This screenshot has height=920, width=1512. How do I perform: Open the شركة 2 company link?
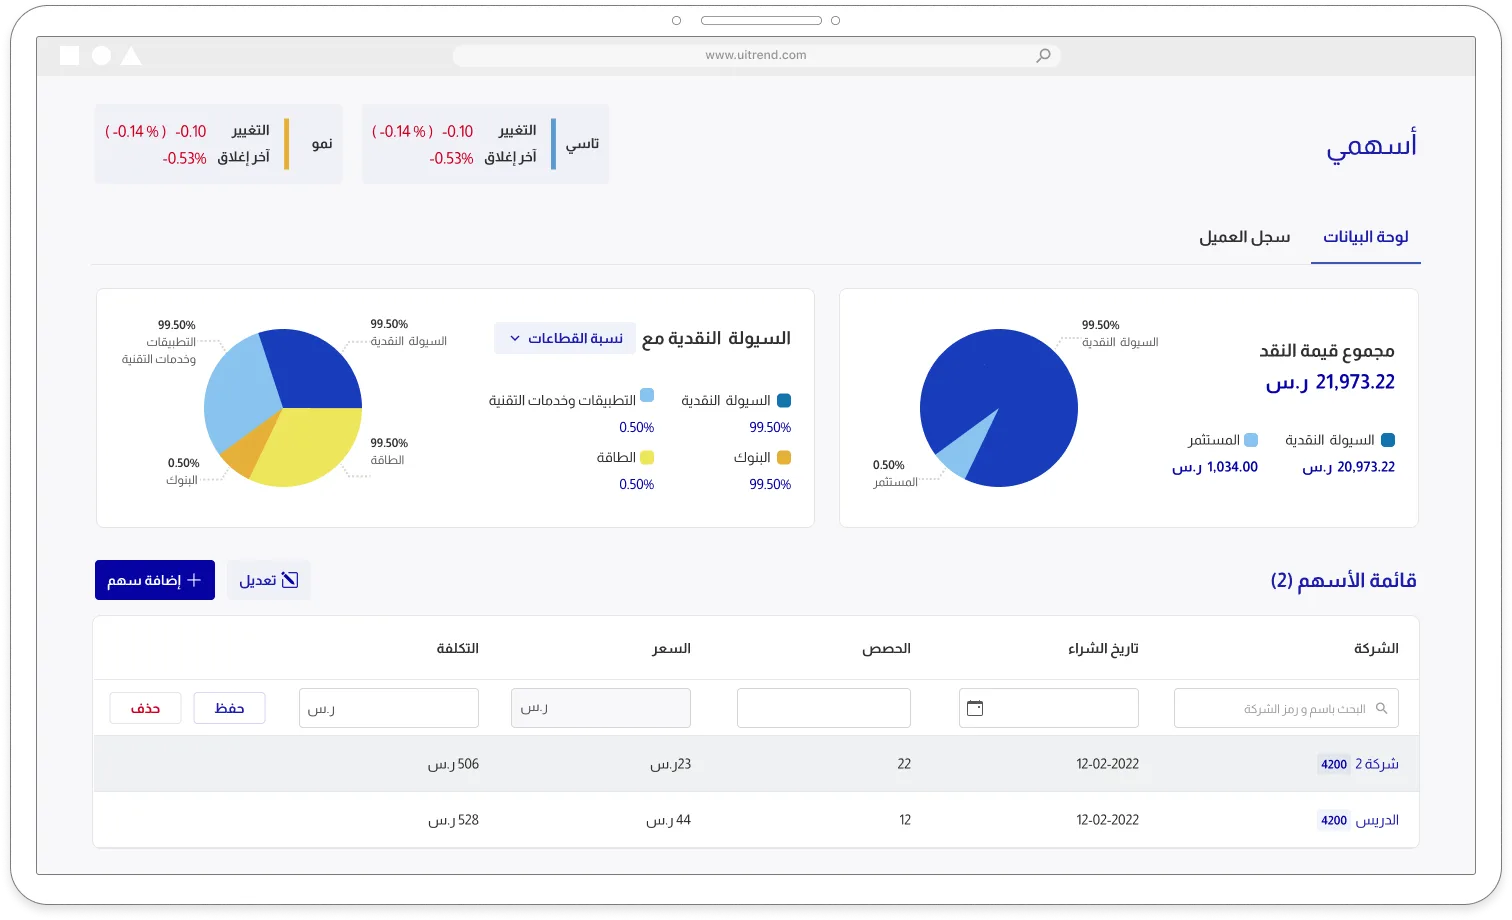coord(1377,764)
